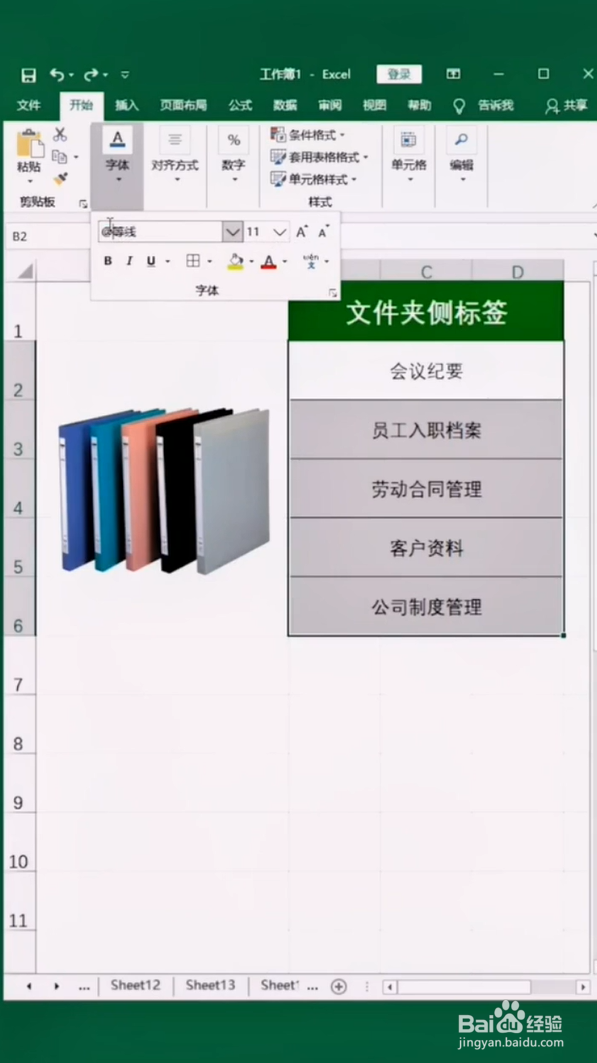Open the font color dropdown arrow

285,261
